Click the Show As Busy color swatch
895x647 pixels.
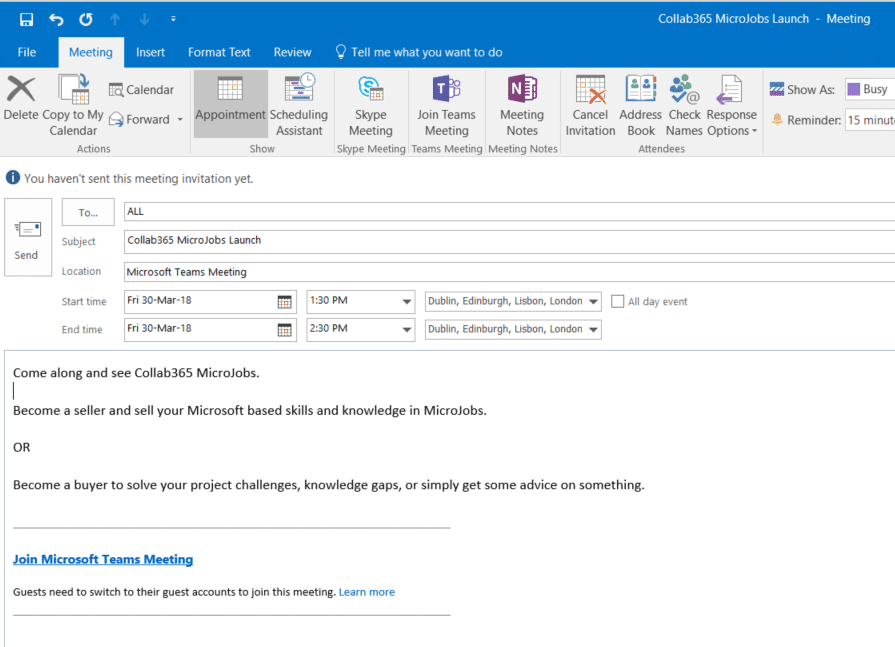coord(854,89)
